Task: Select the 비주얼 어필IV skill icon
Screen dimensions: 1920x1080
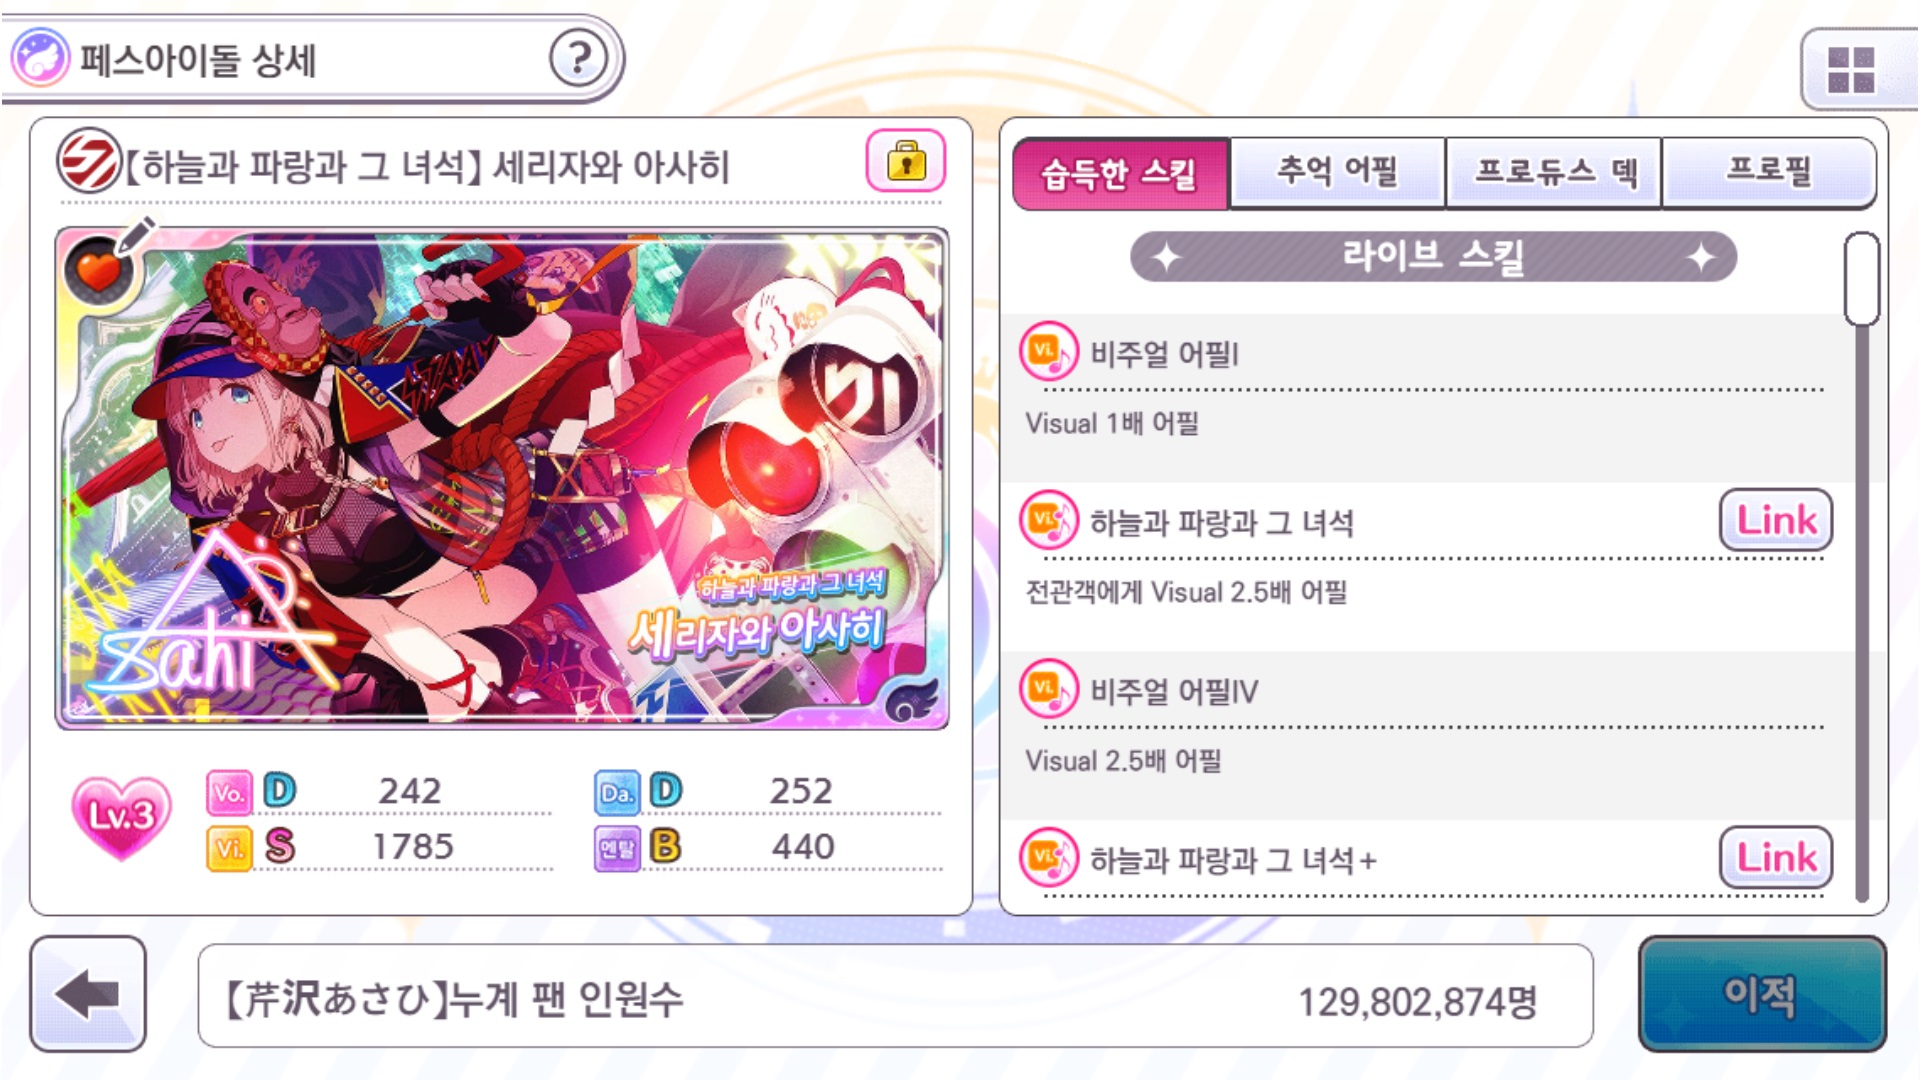Action: click(x=1048, y=690)
